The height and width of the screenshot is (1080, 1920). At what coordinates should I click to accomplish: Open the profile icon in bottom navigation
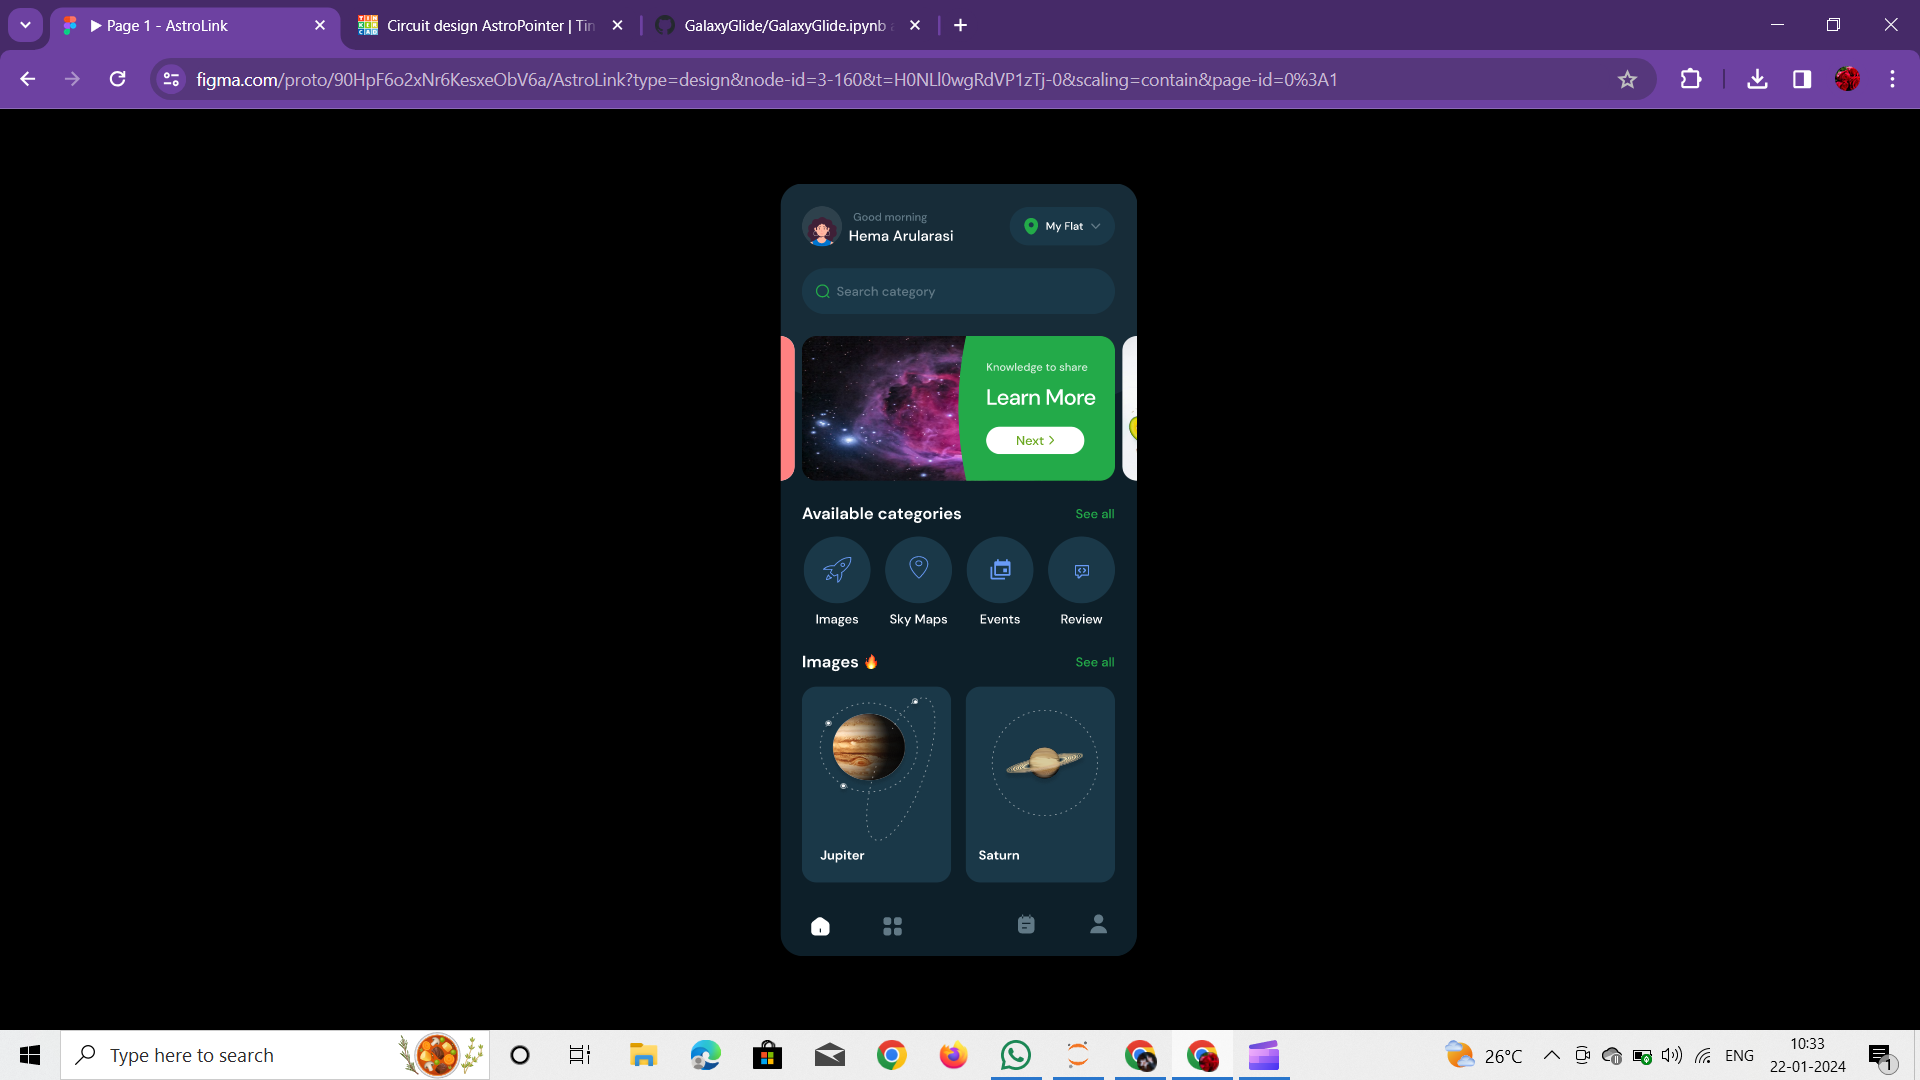[x=1098, y=924]
